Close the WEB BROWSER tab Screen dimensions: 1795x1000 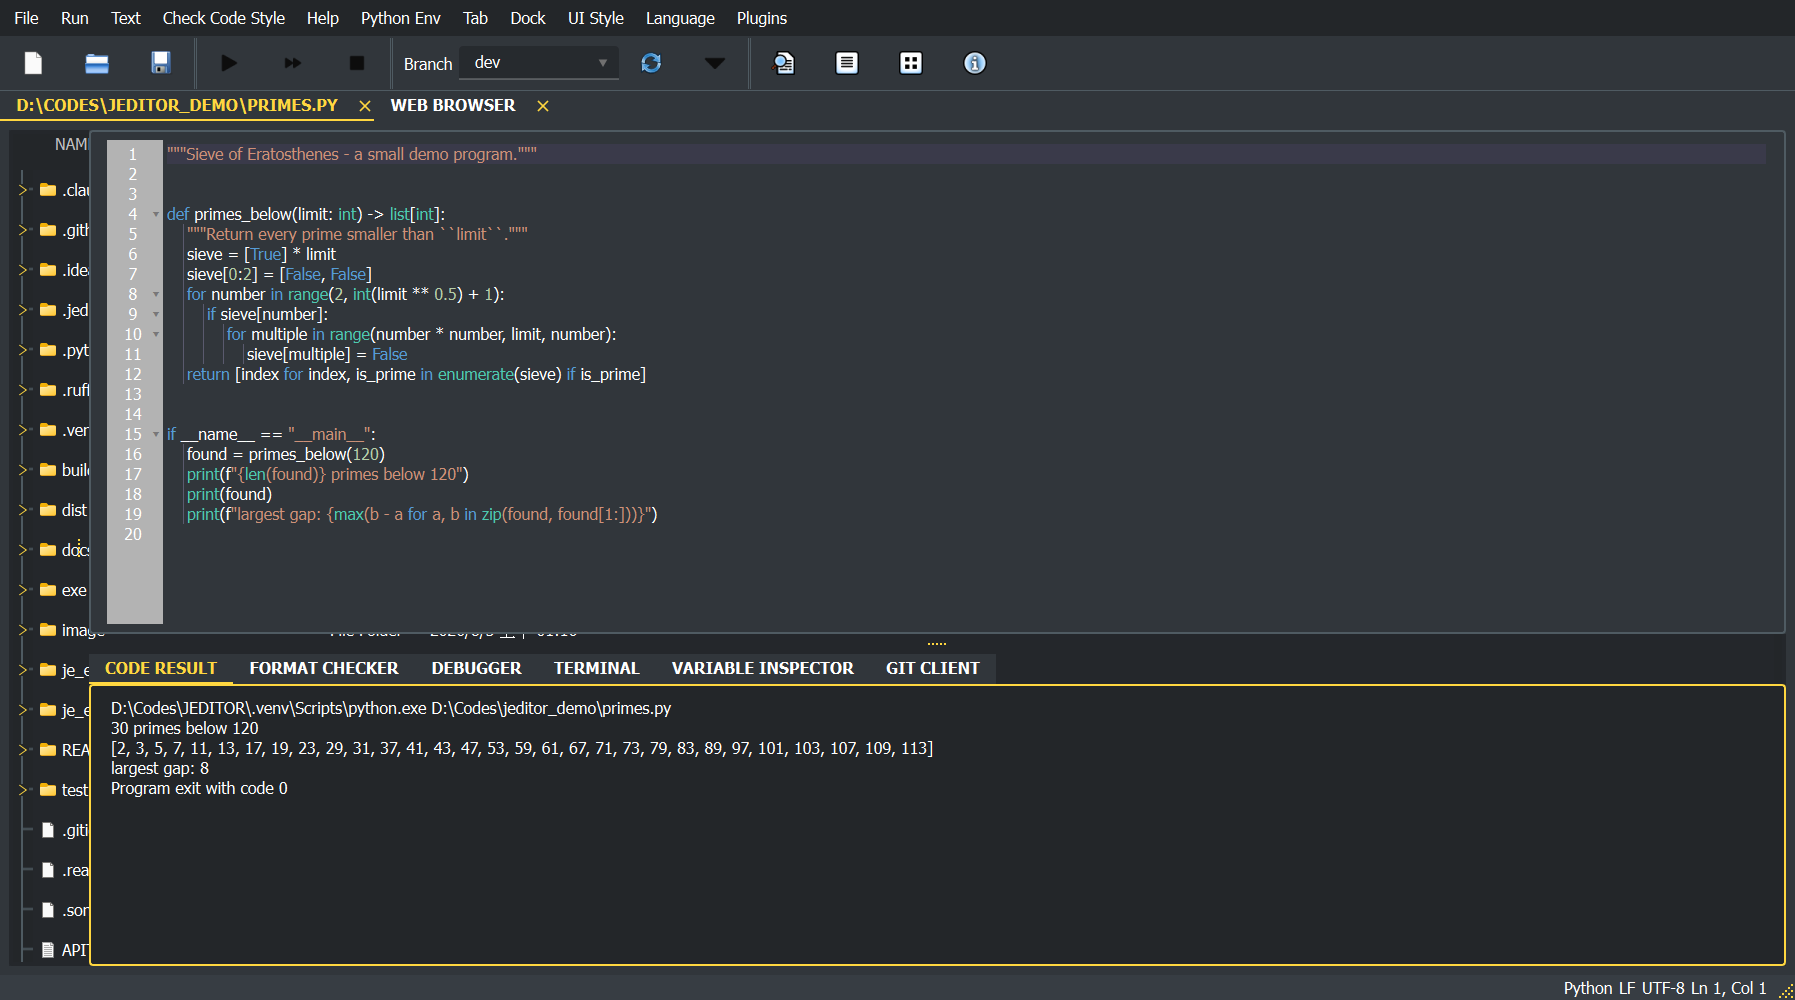[543, 106]
